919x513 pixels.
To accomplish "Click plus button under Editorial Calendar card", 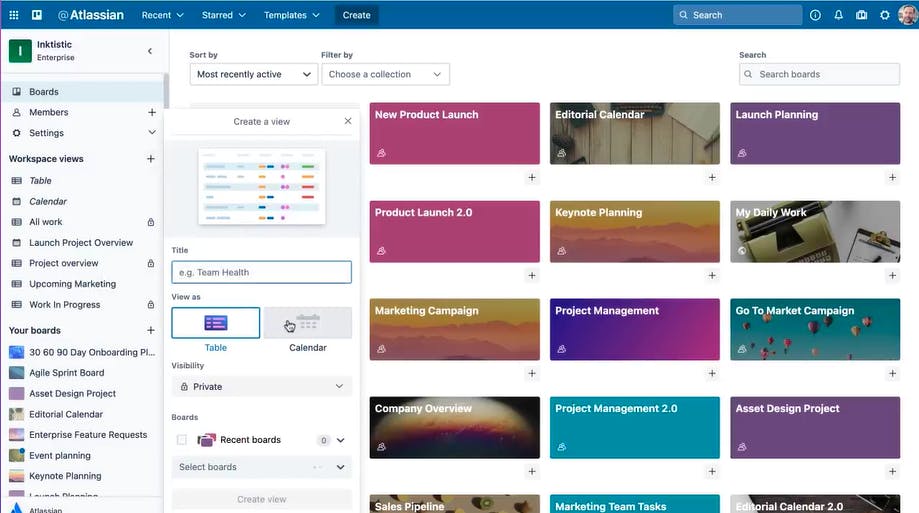I will 712,177.
